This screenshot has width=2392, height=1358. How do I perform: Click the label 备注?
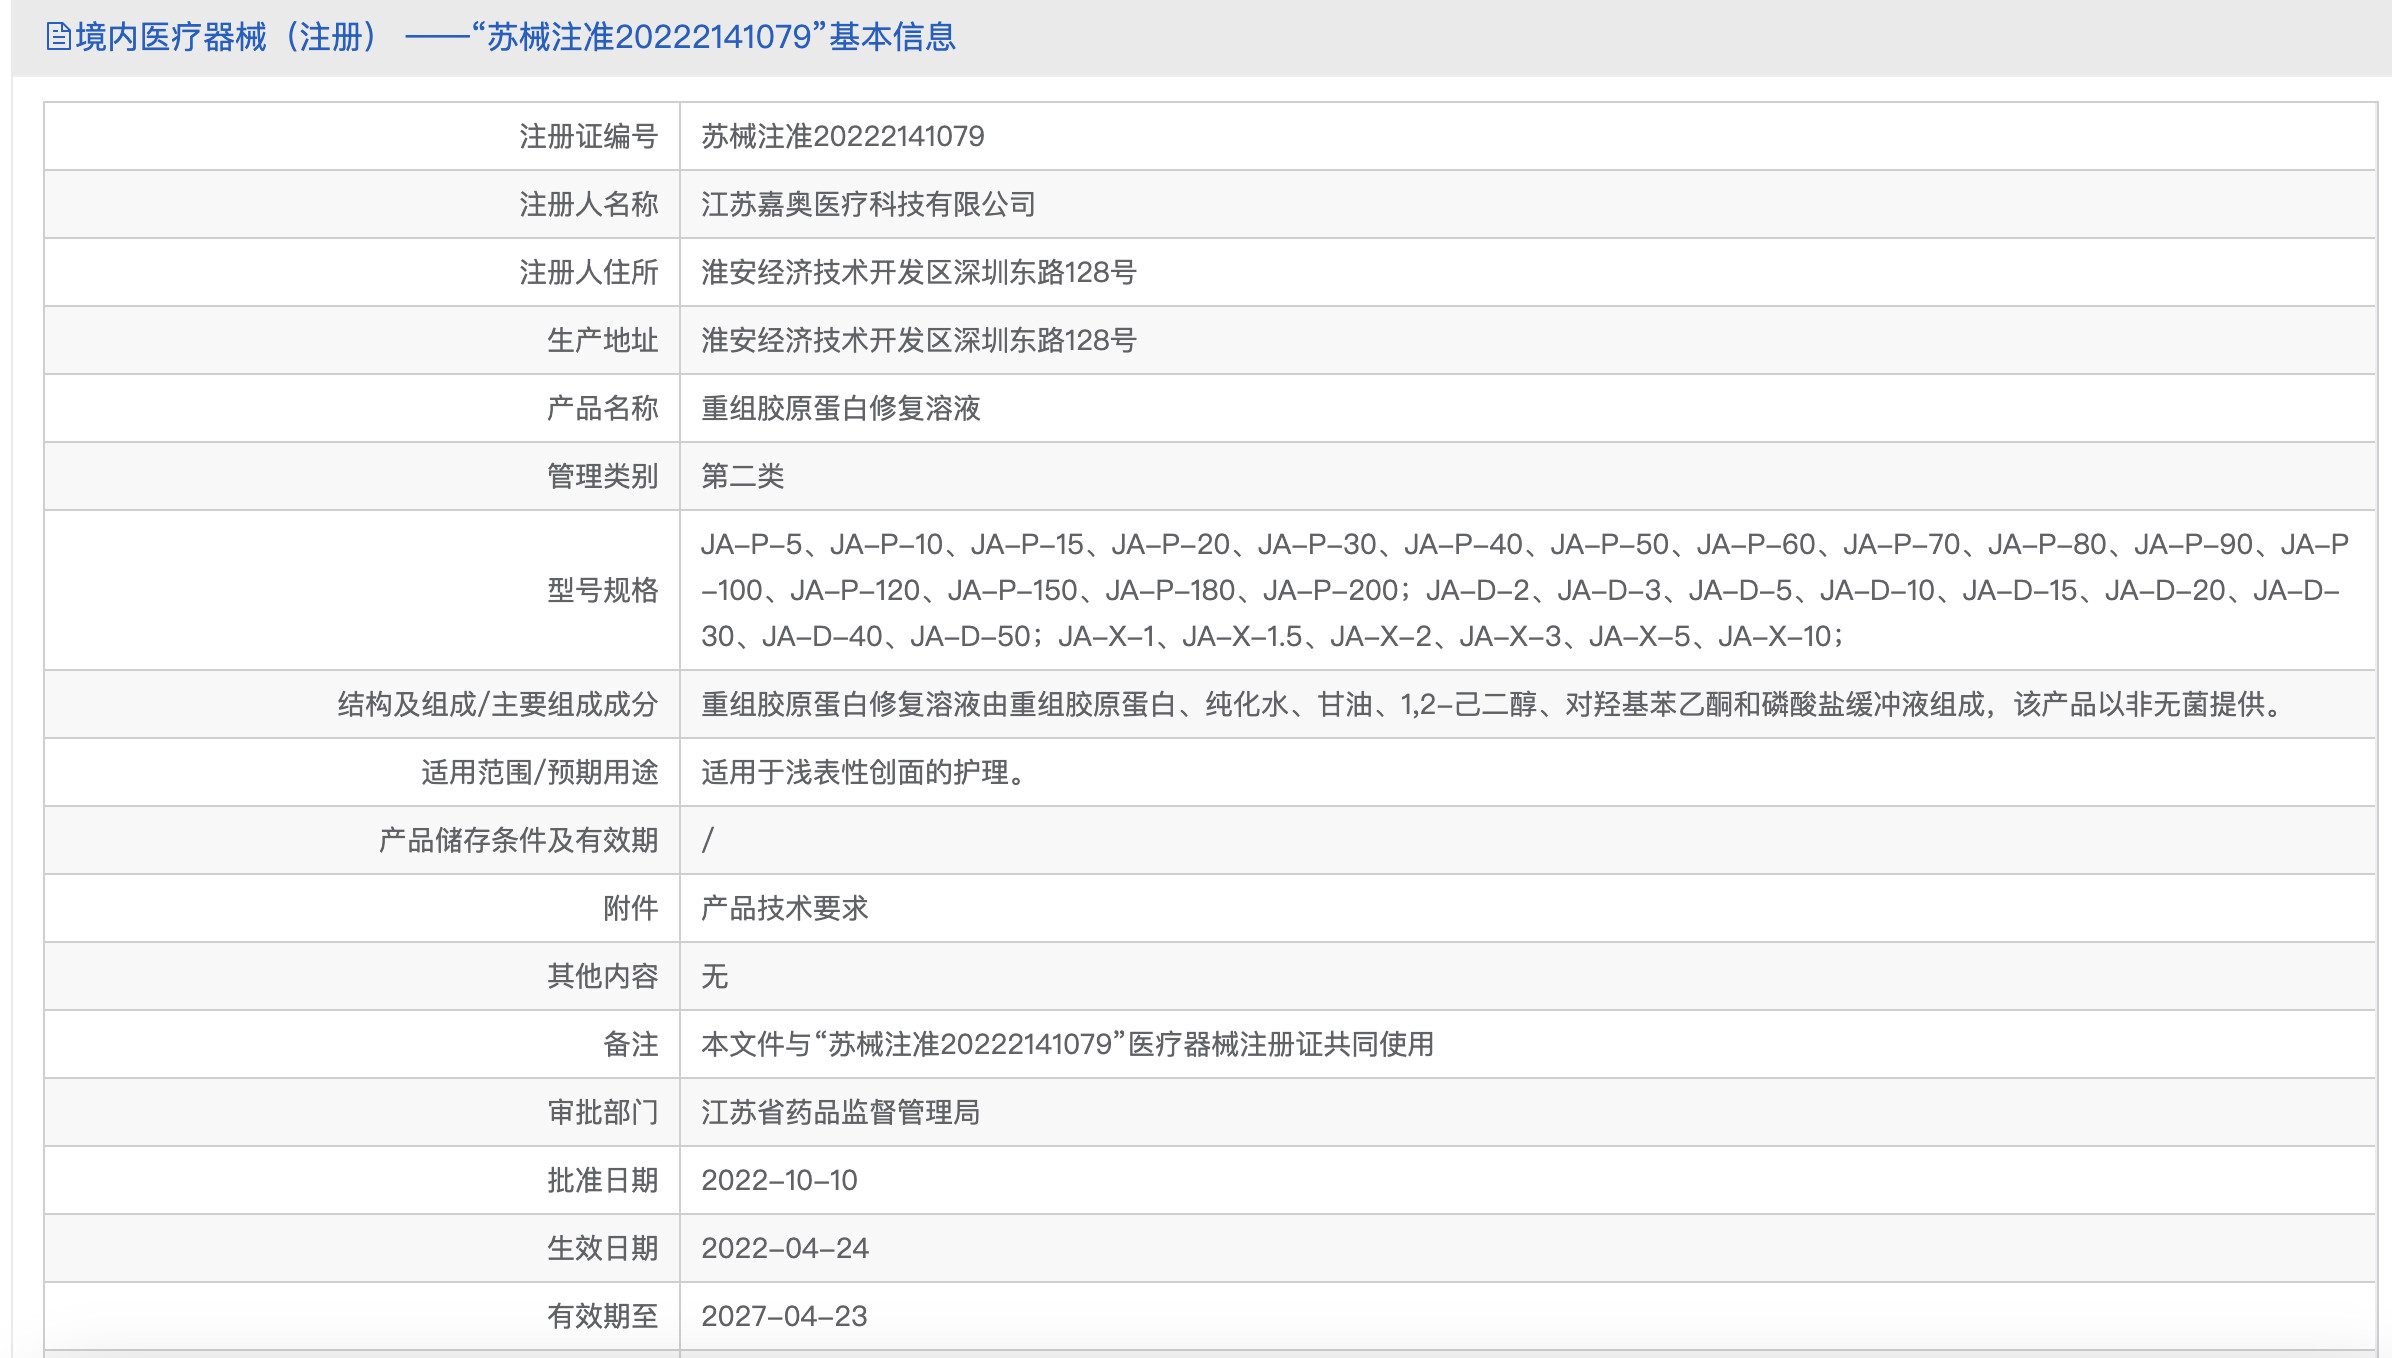click(x=630, y=1044)
